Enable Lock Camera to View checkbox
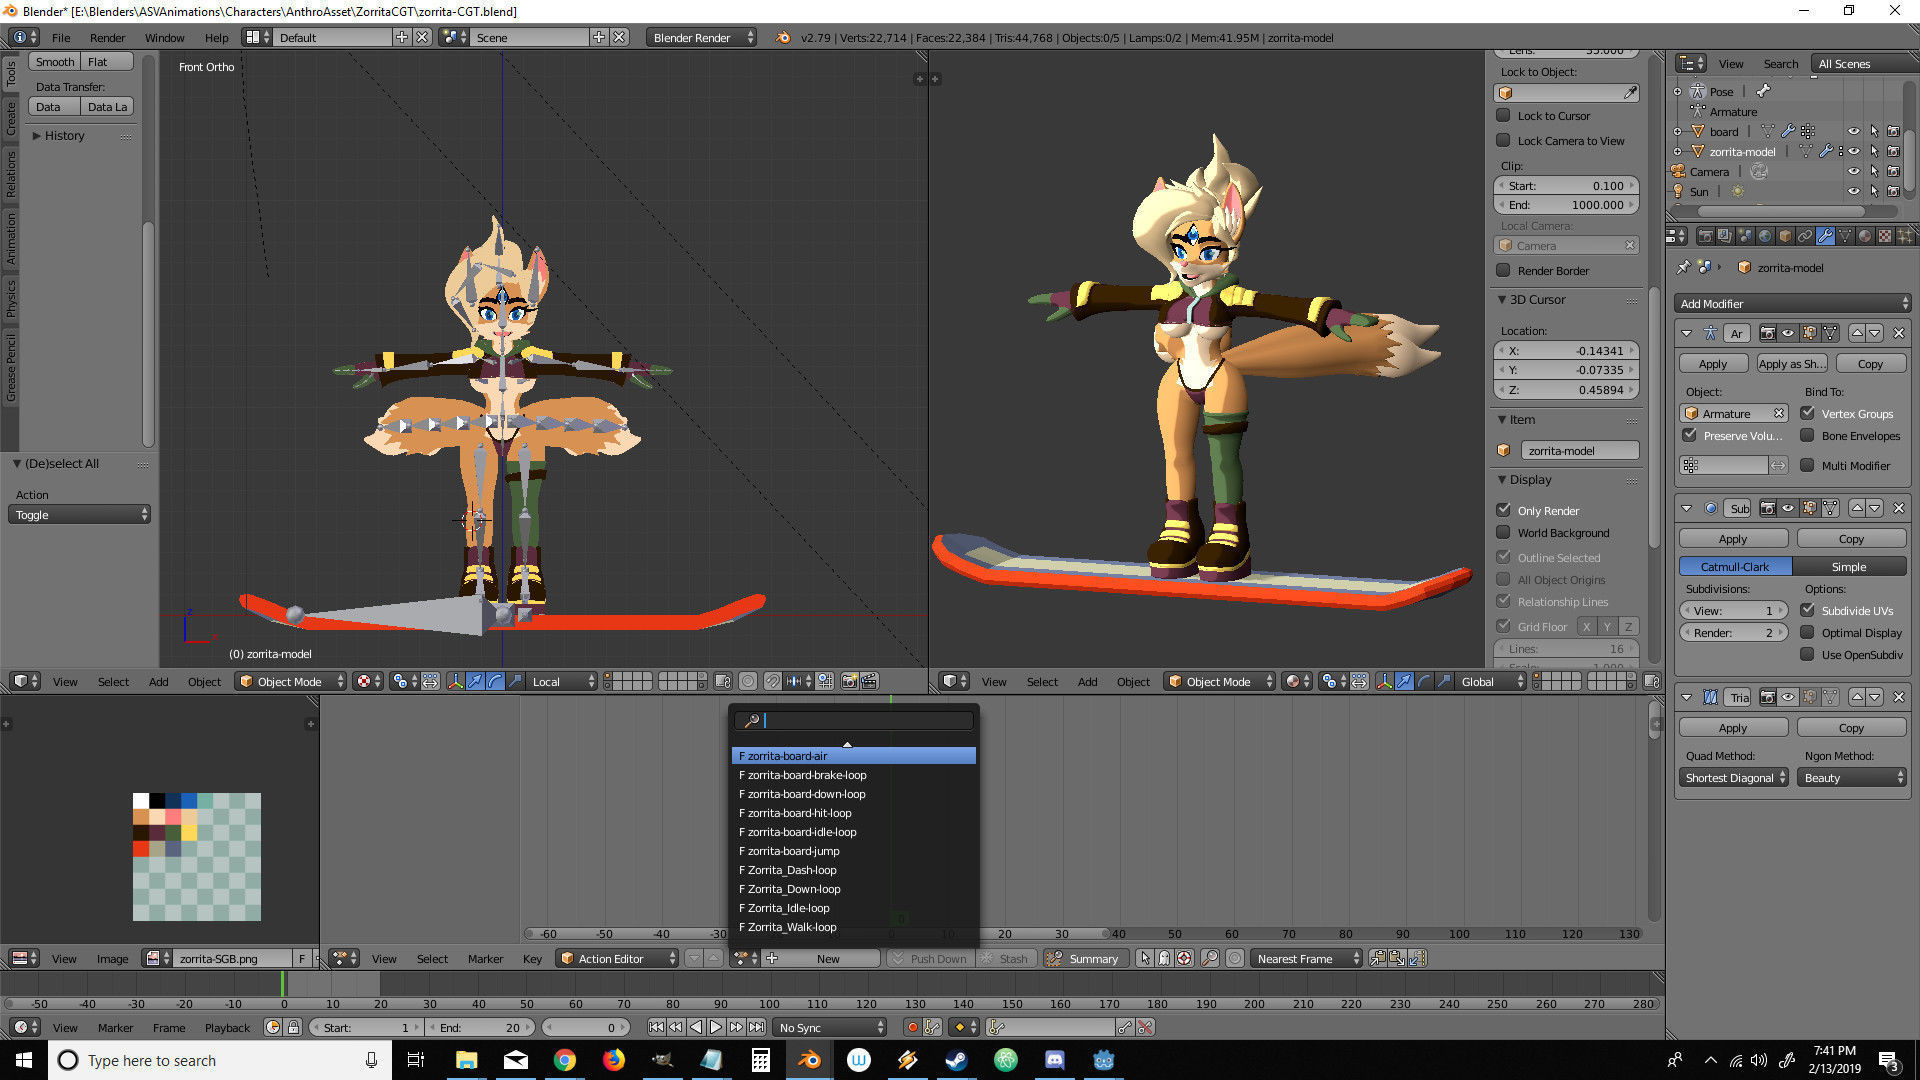This screenshot has height=1080, width=1920. tap(1503, 140)
